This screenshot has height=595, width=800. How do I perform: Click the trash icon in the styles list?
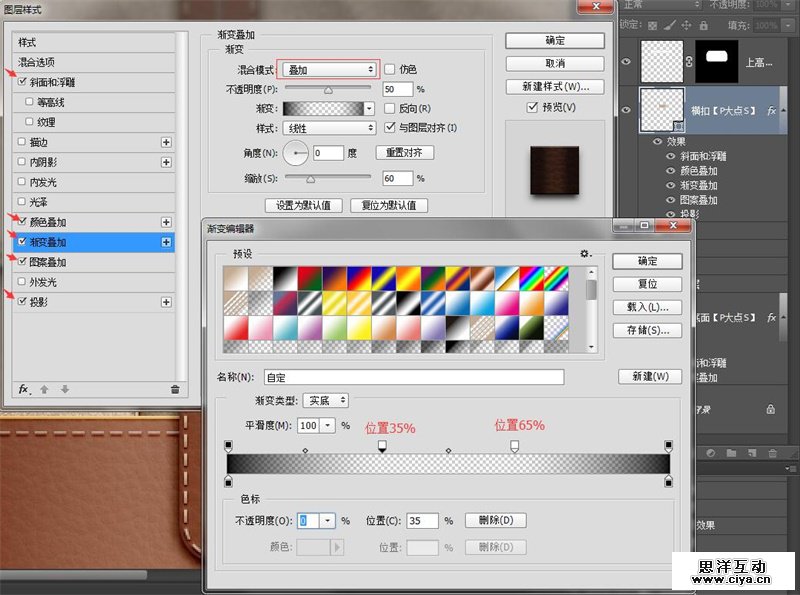[x=174, y=389]
